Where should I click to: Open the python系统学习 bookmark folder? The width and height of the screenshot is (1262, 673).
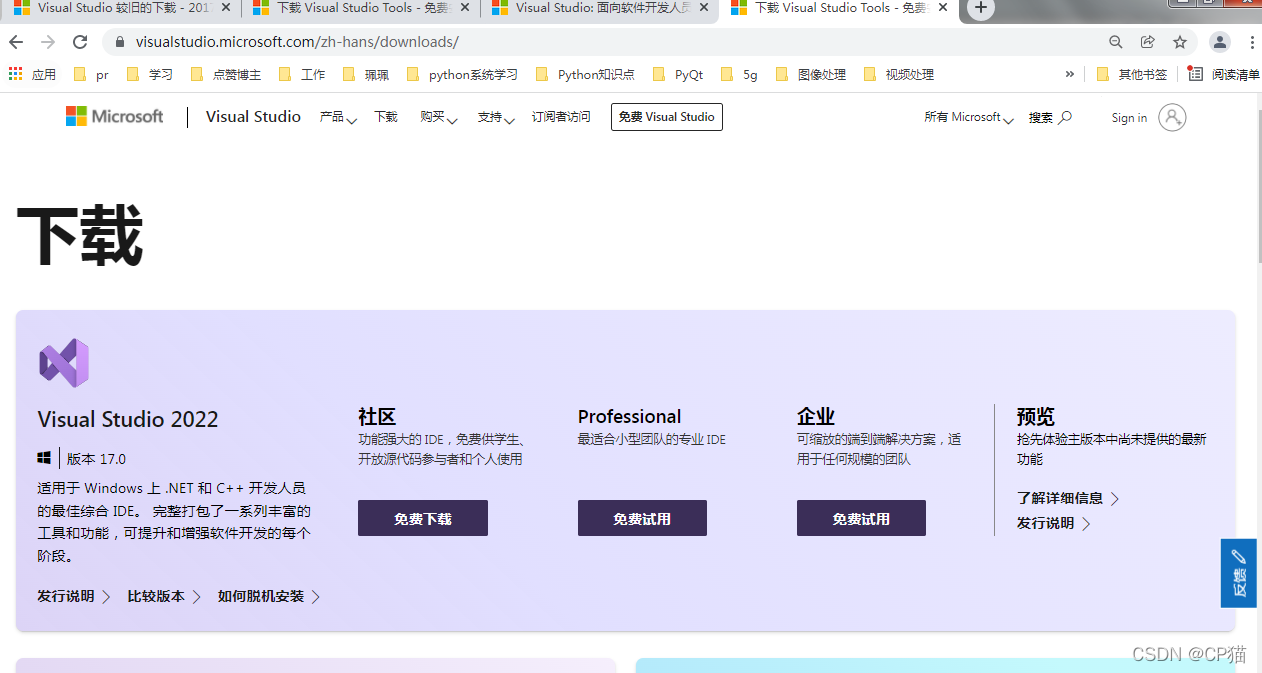[462, 74]
